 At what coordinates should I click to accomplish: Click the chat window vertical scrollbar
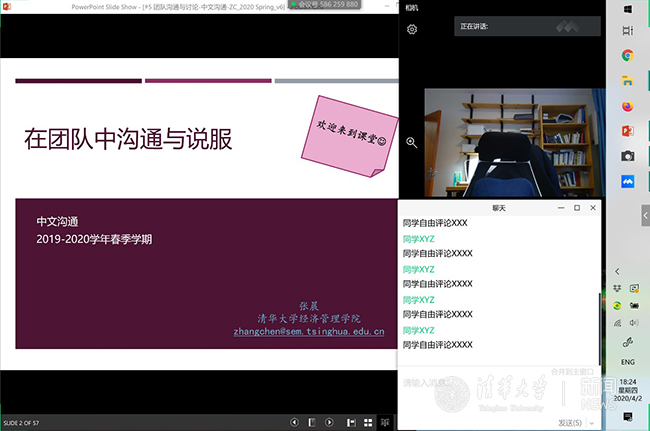[601, 320]
